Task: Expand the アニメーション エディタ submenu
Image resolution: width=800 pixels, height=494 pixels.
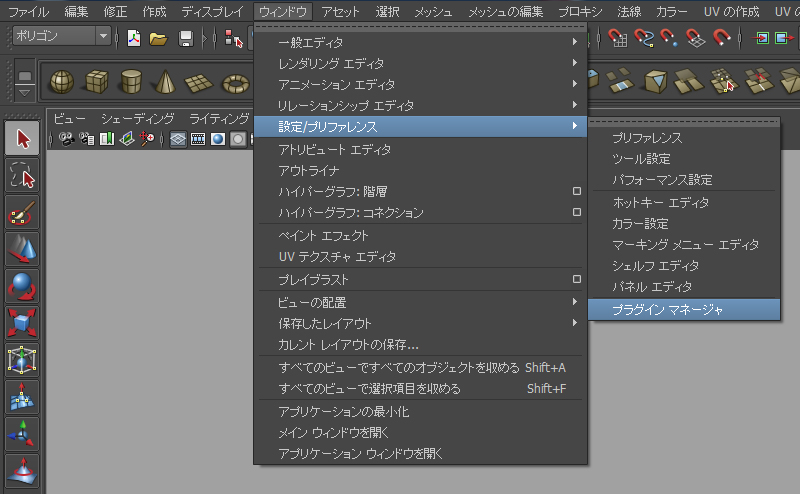Action: click(421, 84)
